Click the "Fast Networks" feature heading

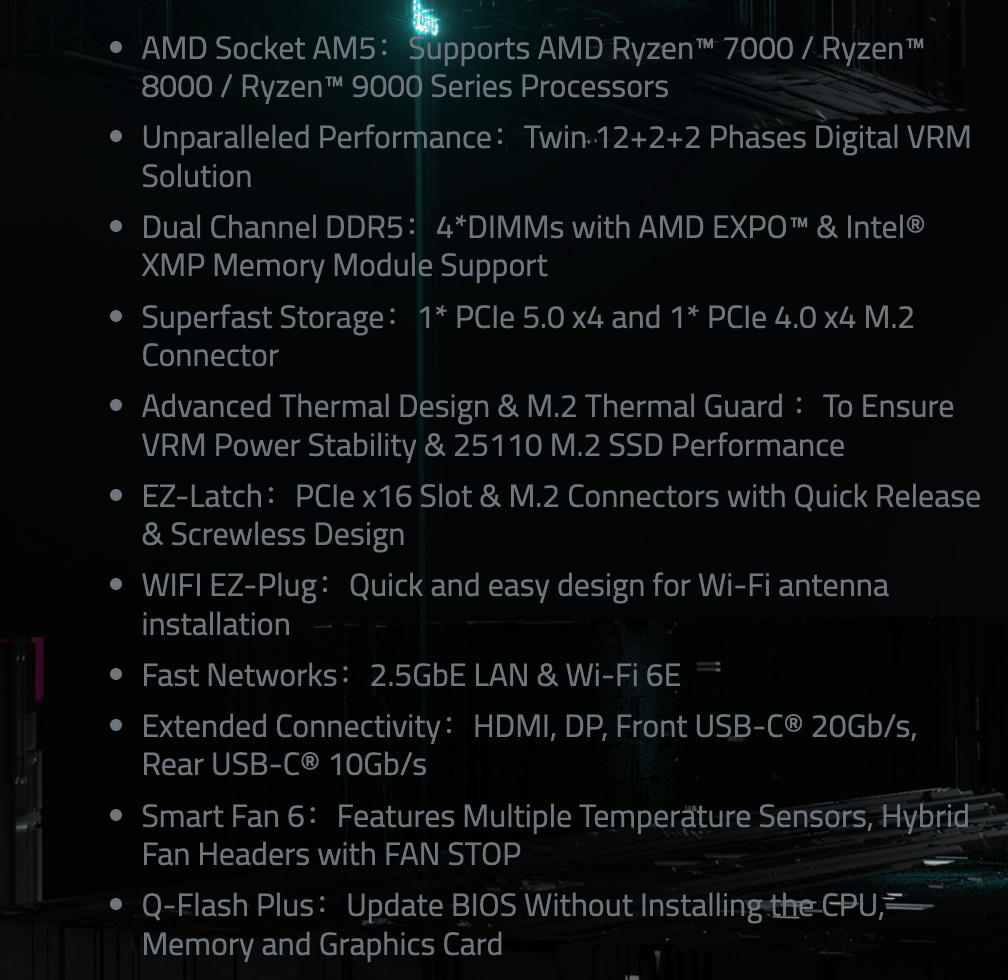coord(240,676)
